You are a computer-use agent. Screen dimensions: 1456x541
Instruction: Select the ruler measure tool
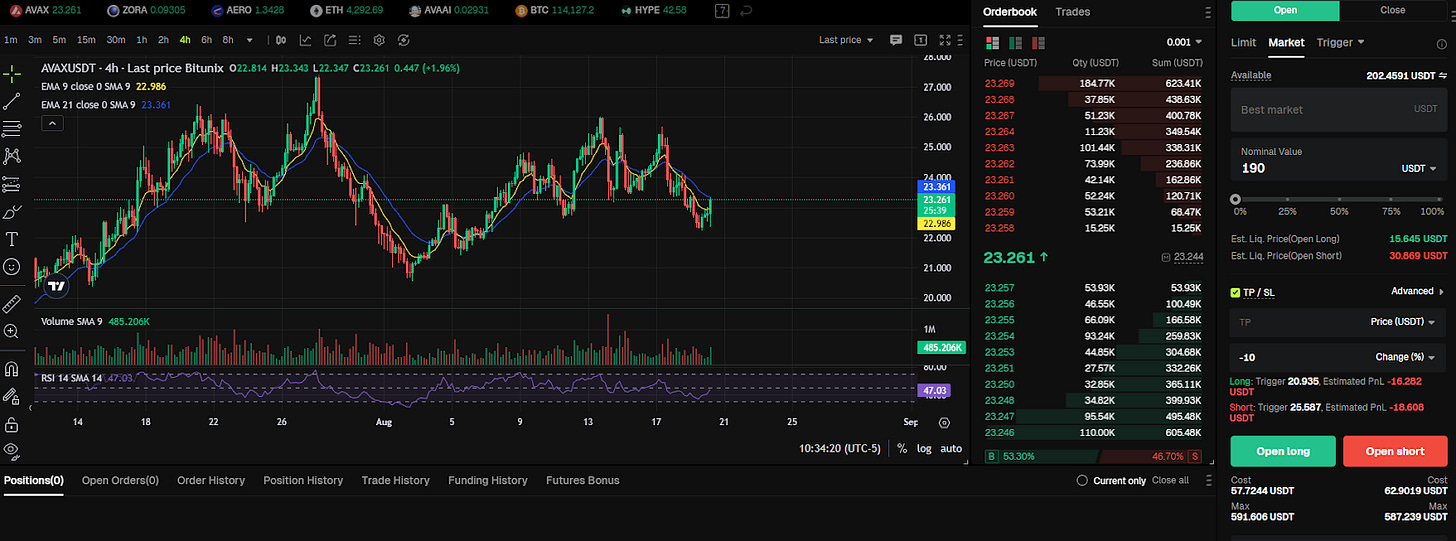(x=12, y=303)
